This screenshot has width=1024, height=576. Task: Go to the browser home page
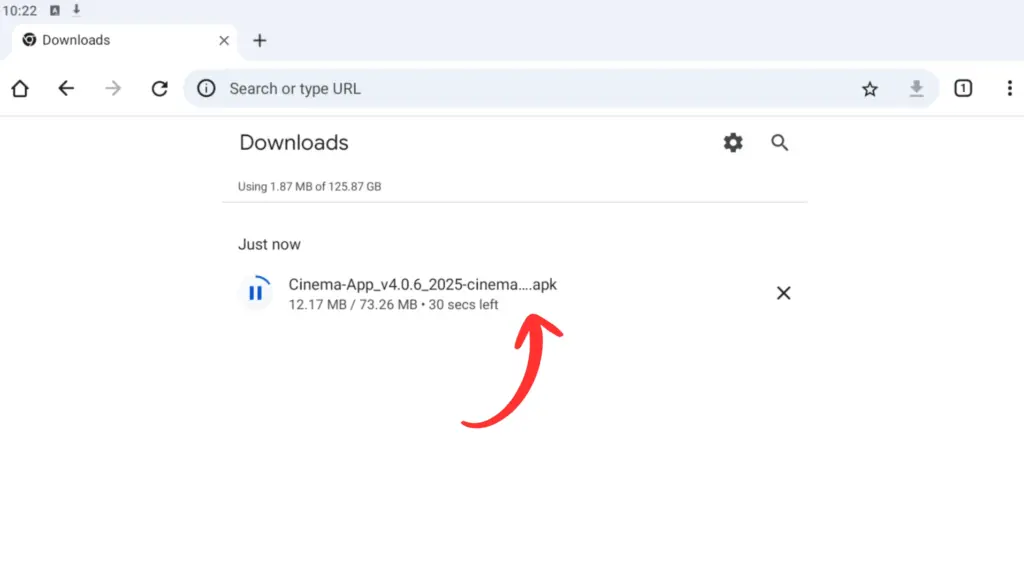point(20,89)
